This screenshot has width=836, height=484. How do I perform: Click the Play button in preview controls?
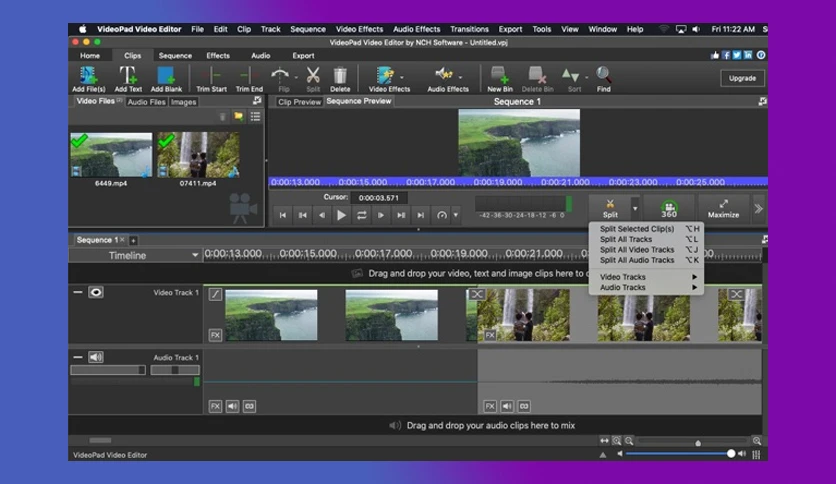coord(341,215)
